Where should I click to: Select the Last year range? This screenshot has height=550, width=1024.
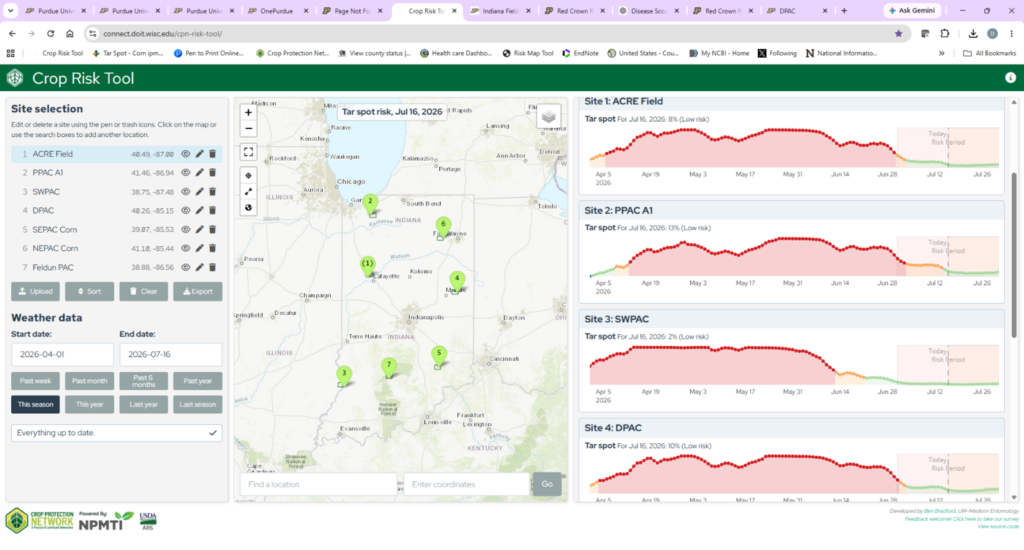coord(144,404)
